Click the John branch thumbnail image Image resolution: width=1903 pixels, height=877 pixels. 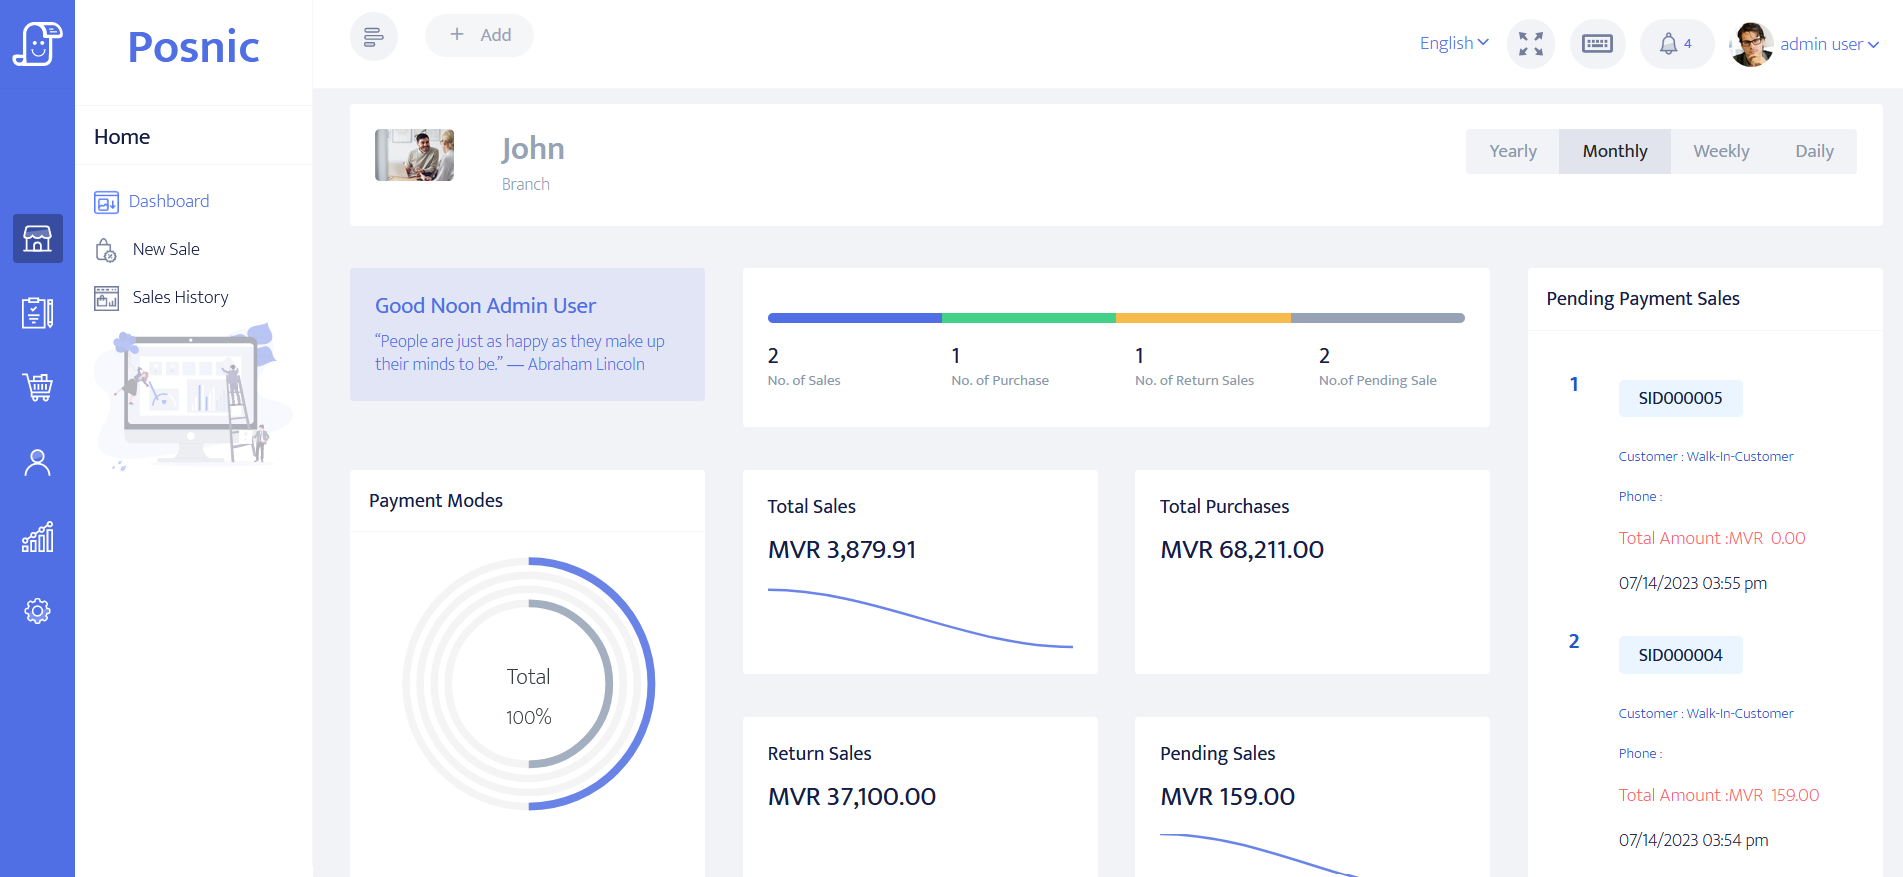pos(414,155)
